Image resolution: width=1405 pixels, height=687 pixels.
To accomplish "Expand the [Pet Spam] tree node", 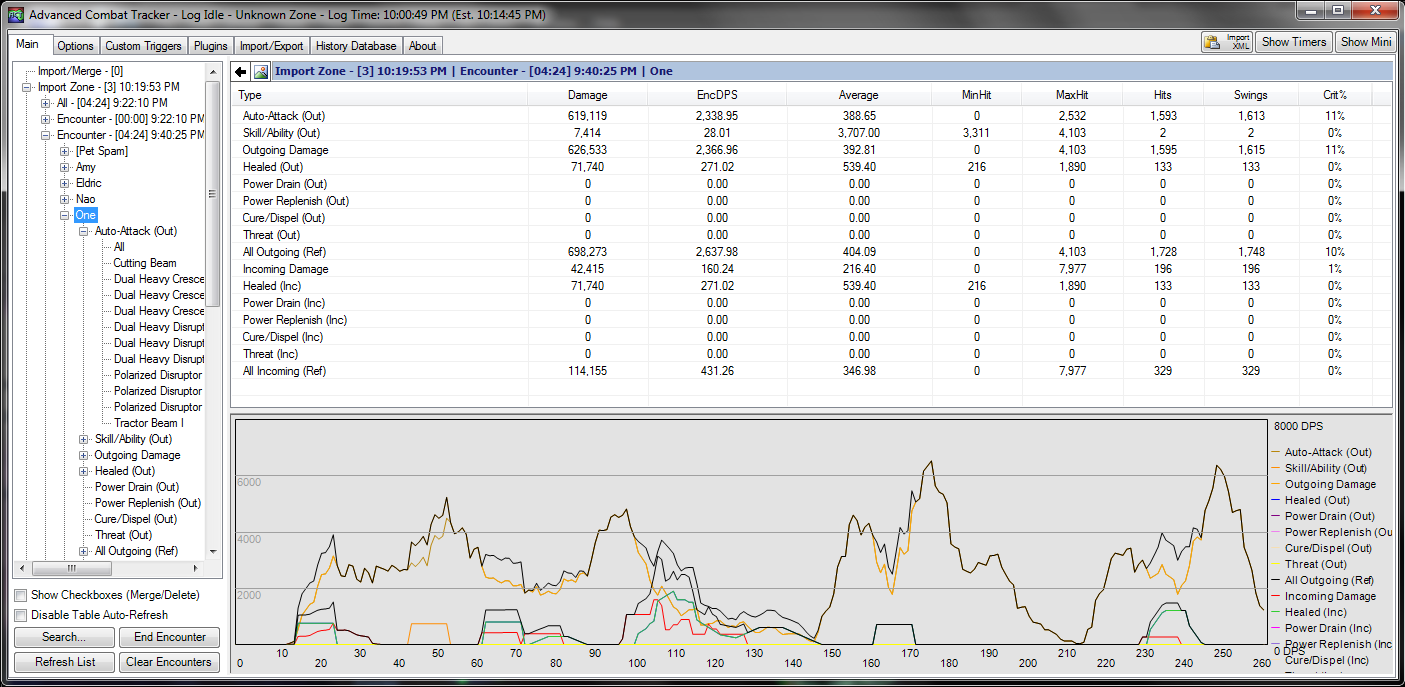I will coord(65,151).
